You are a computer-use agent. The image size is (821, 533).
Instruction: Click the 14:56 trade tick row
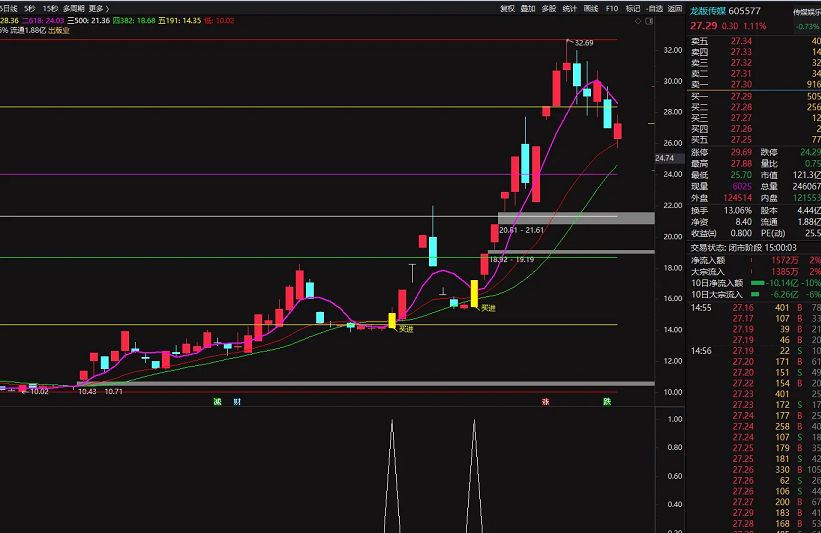(754, 351)
